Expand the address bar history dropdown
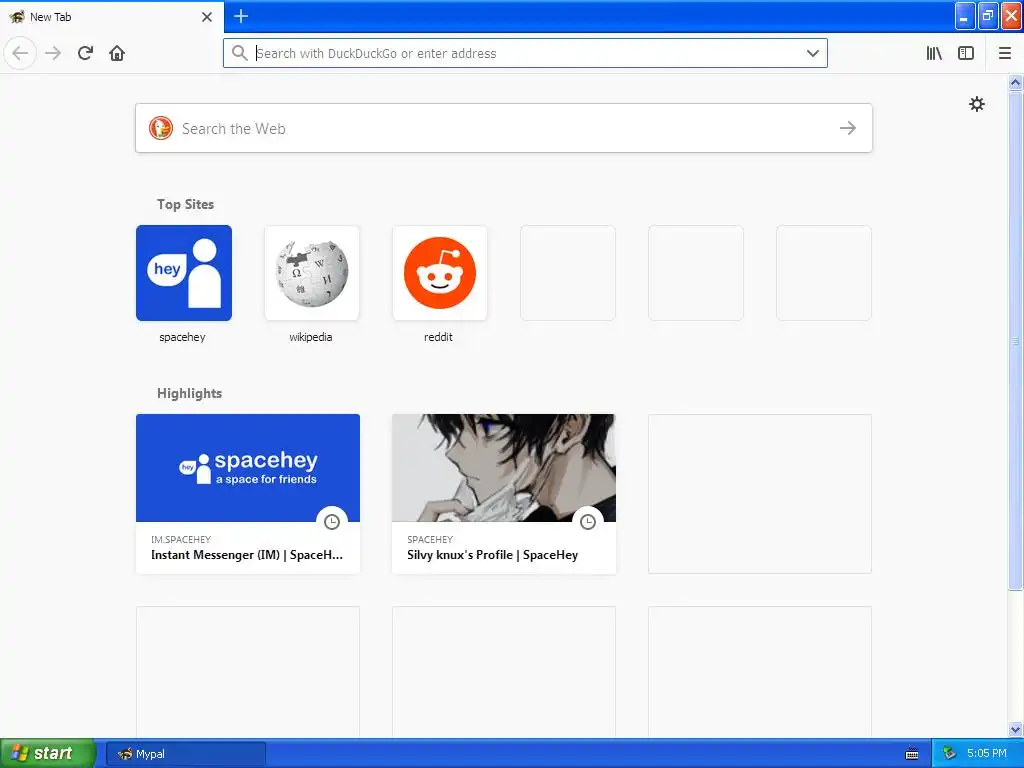Screen dimensions: 1024x768 click(812, 53)
